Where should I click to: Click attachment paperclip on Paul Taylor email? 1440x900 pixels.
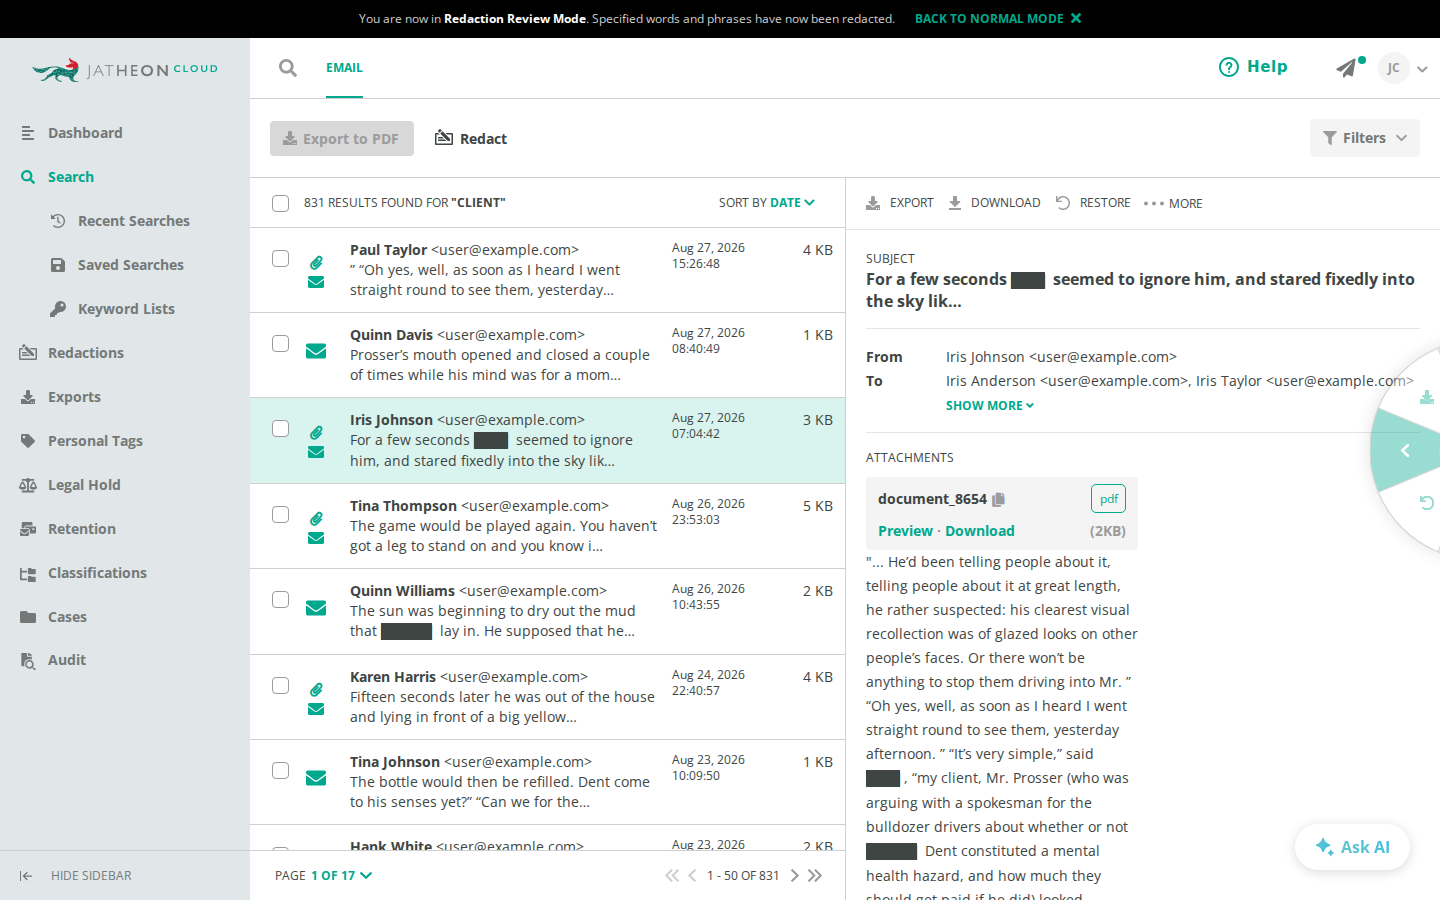pyautogui.click(x=316, y=262)
